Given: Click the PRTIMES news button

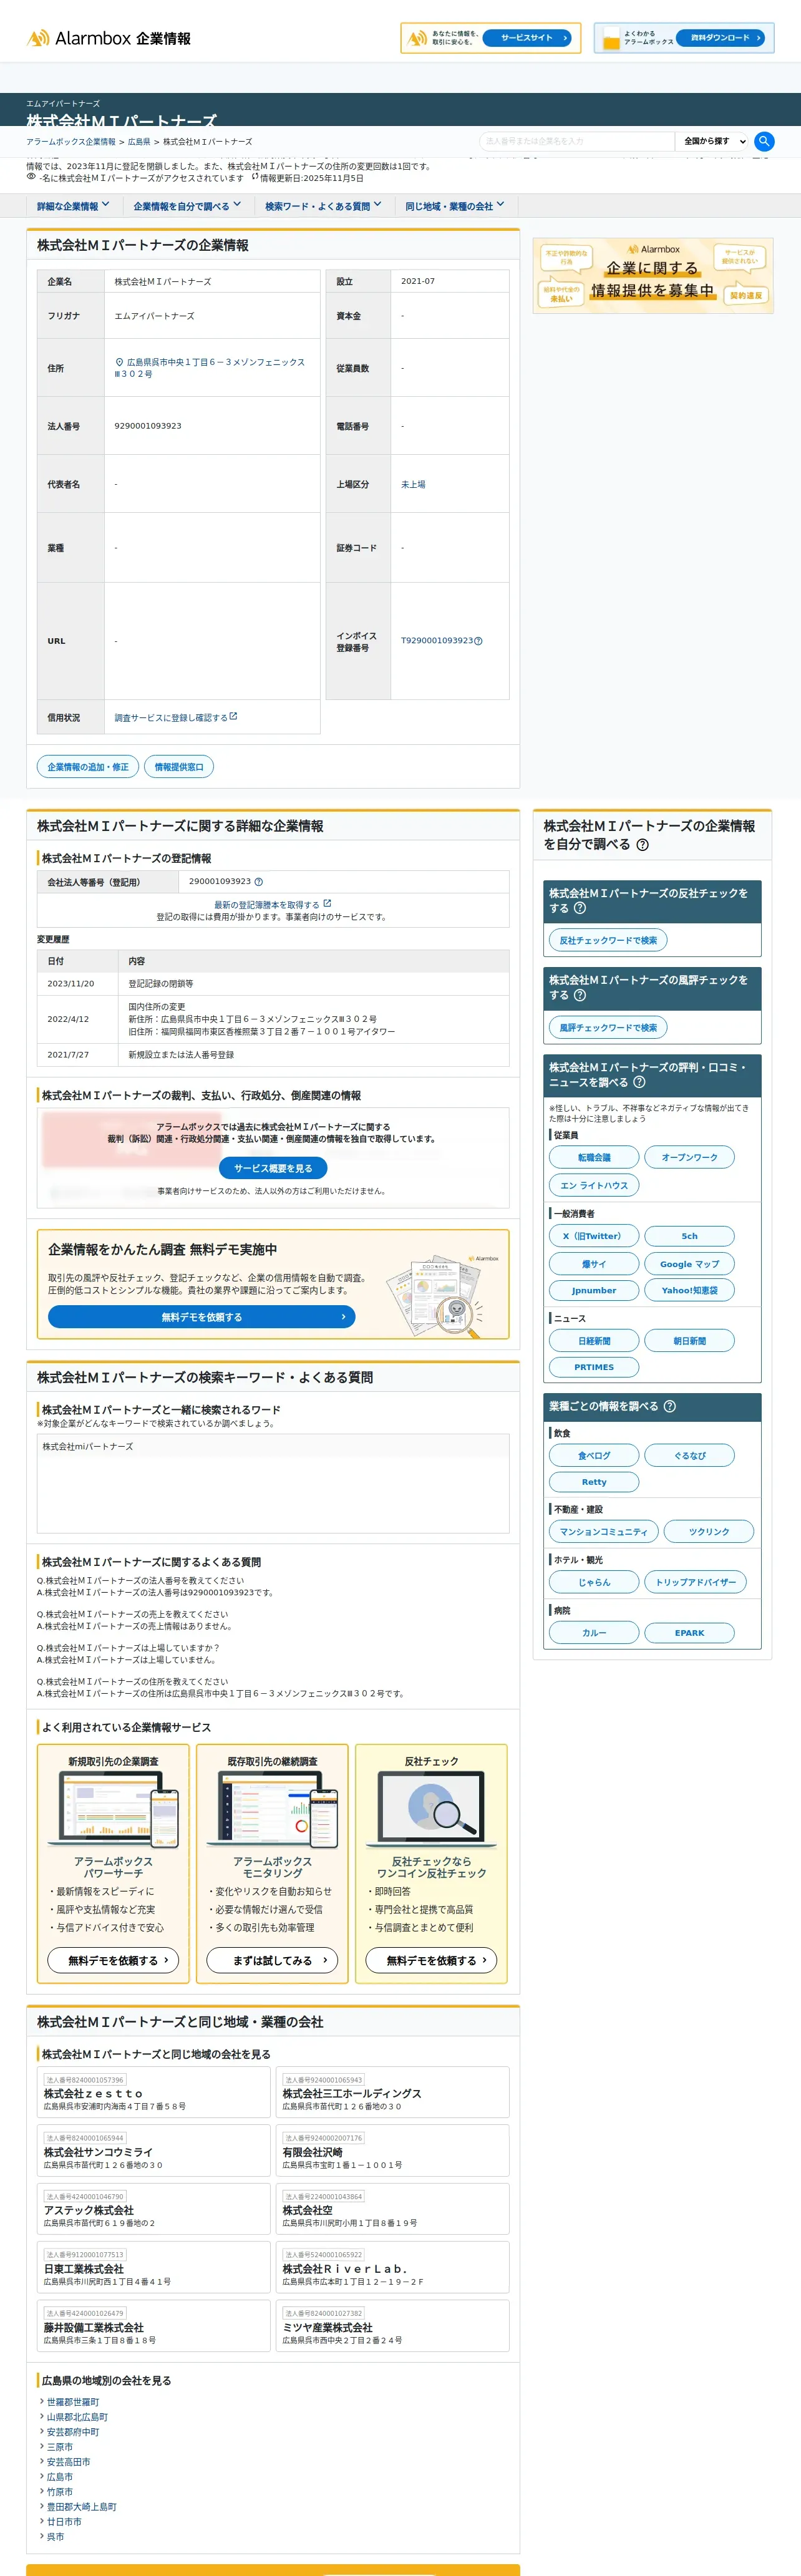Looking at the screenshot, I should [x=594, y=1367].
